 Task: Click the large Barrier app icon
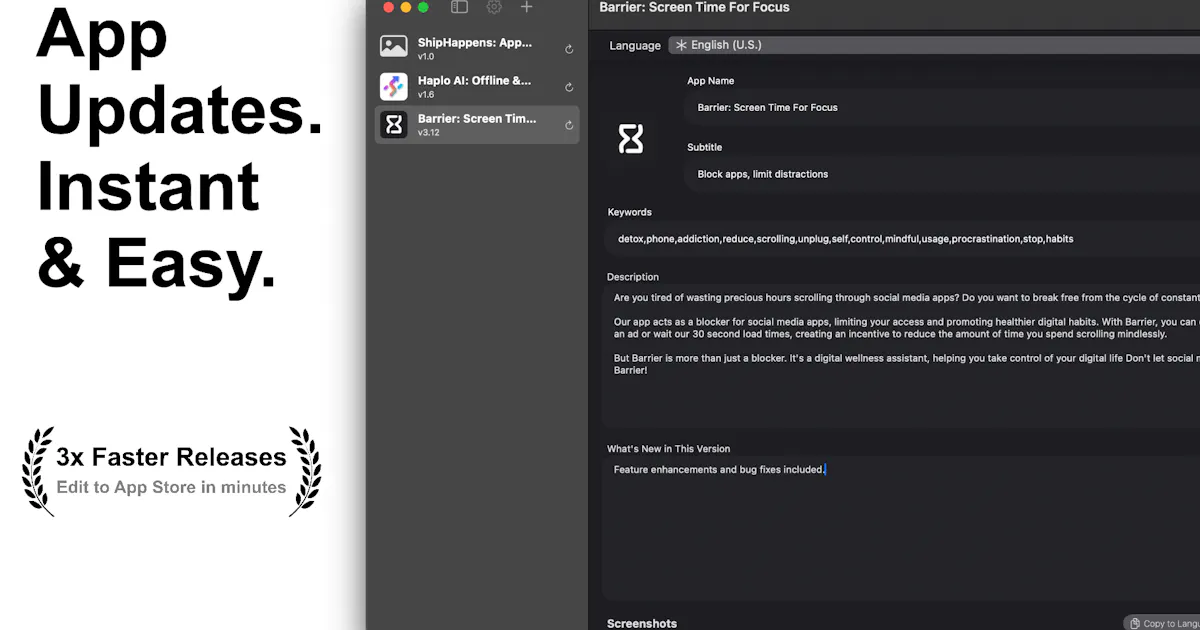click(631, 138)
